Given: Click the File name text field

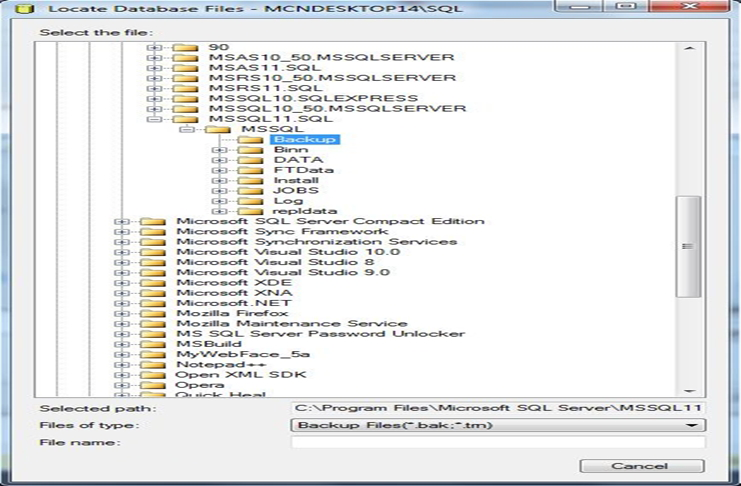Looking at the screenshot, I should click(x=497, y=442).
